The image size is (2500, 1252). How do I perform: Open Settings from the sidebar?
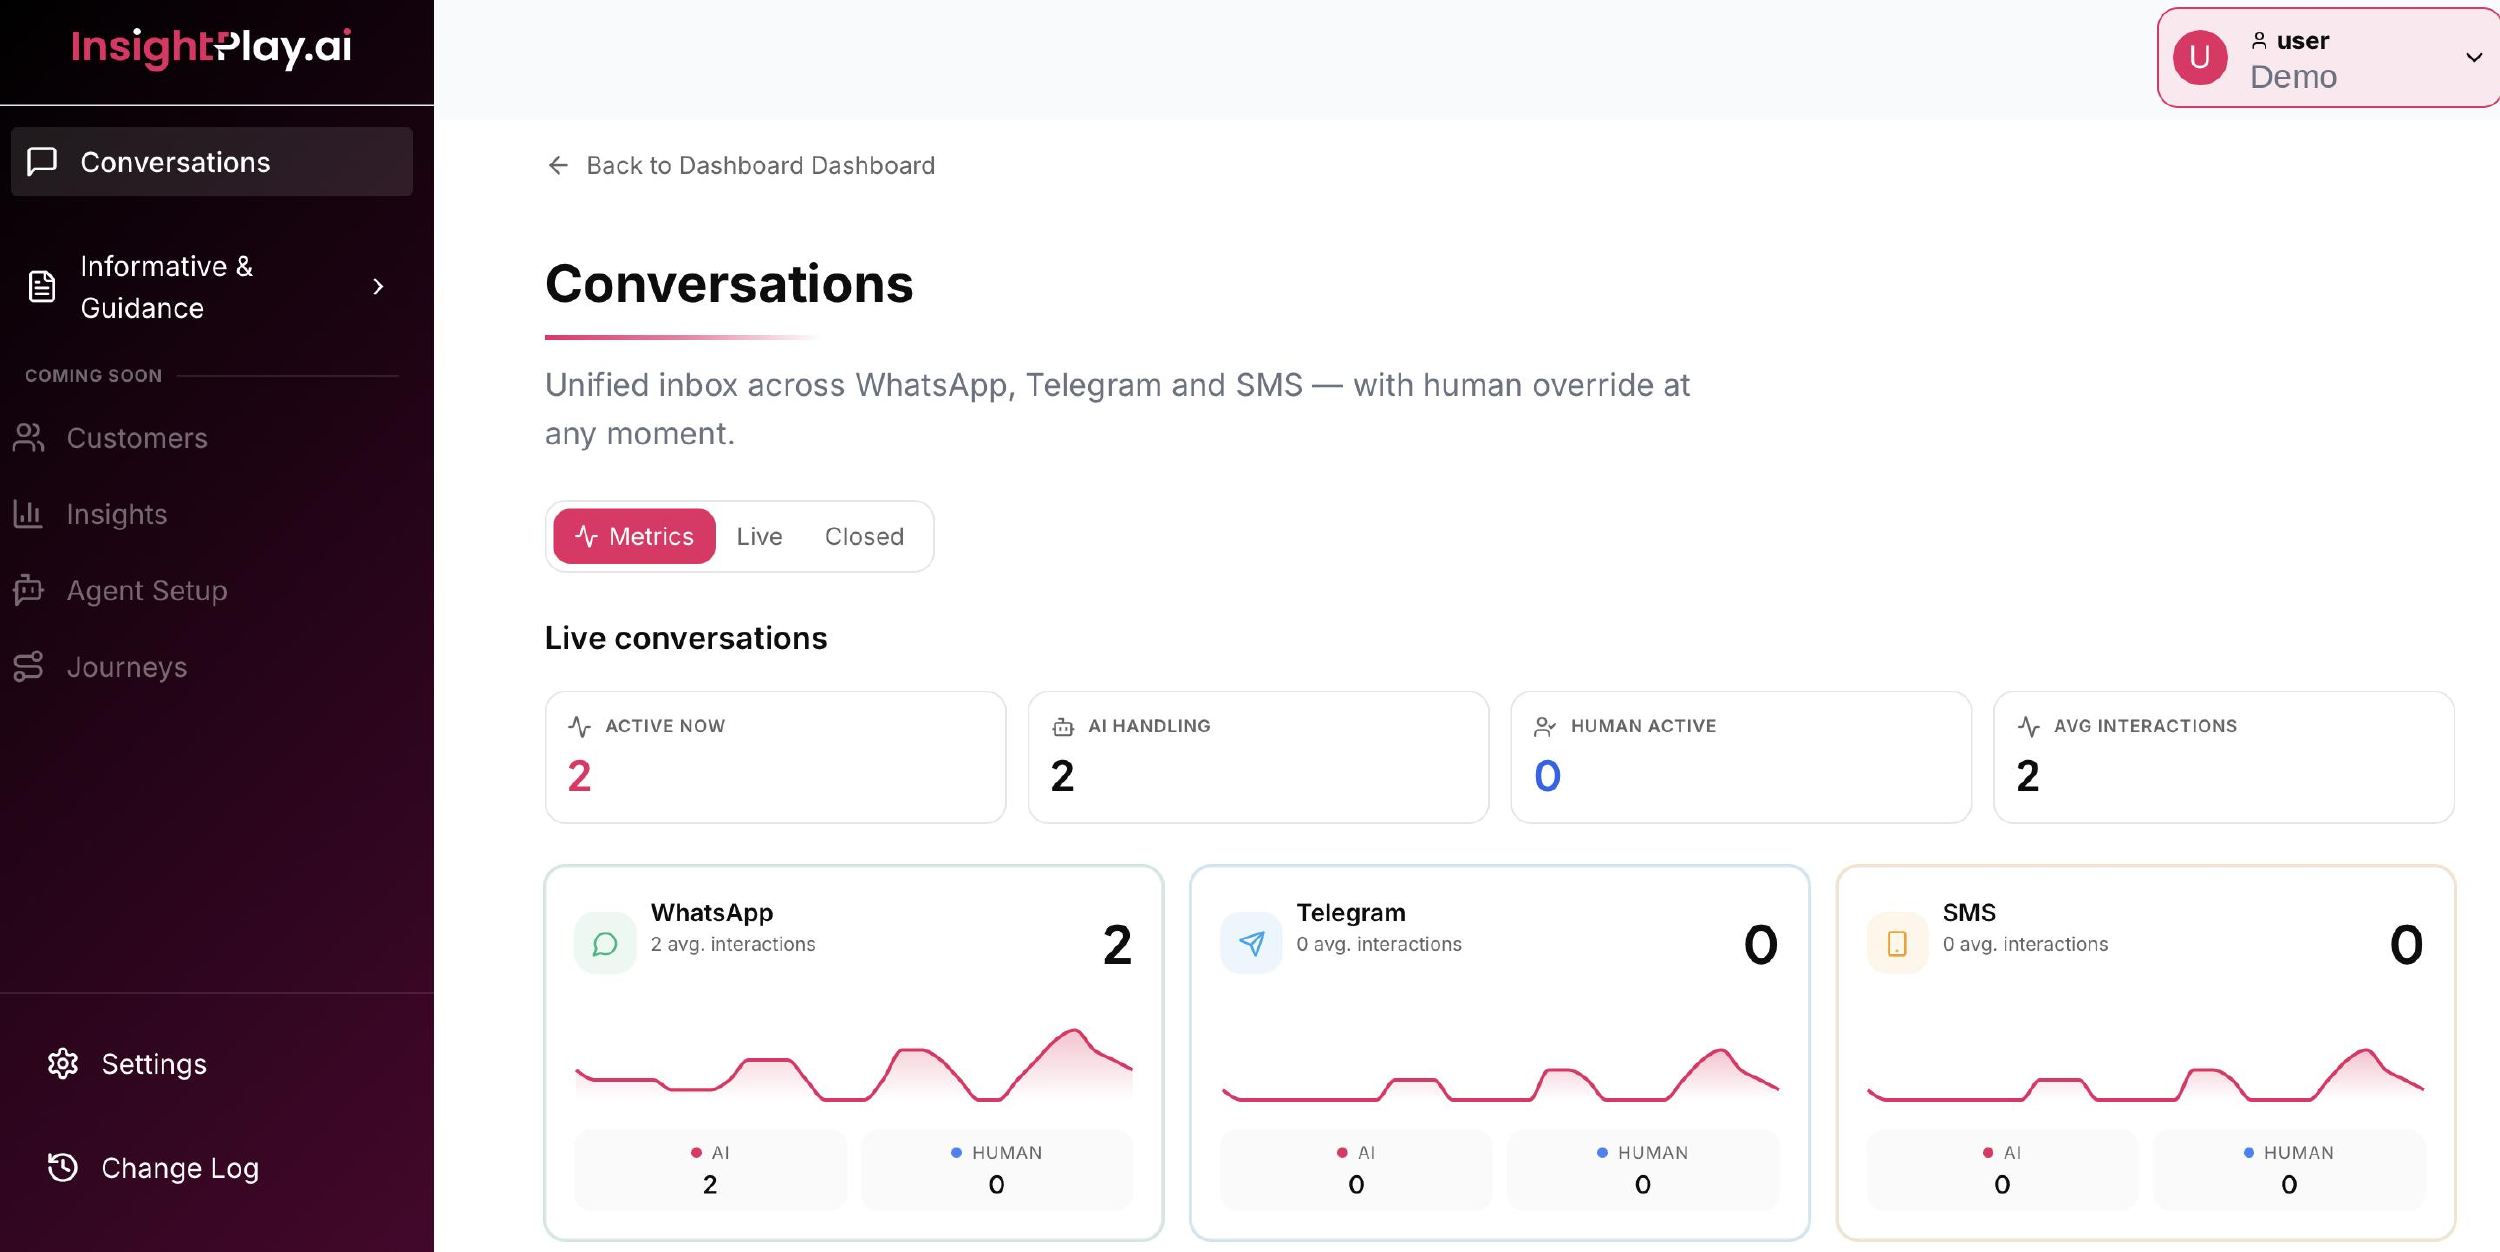tap(154, 1064)
